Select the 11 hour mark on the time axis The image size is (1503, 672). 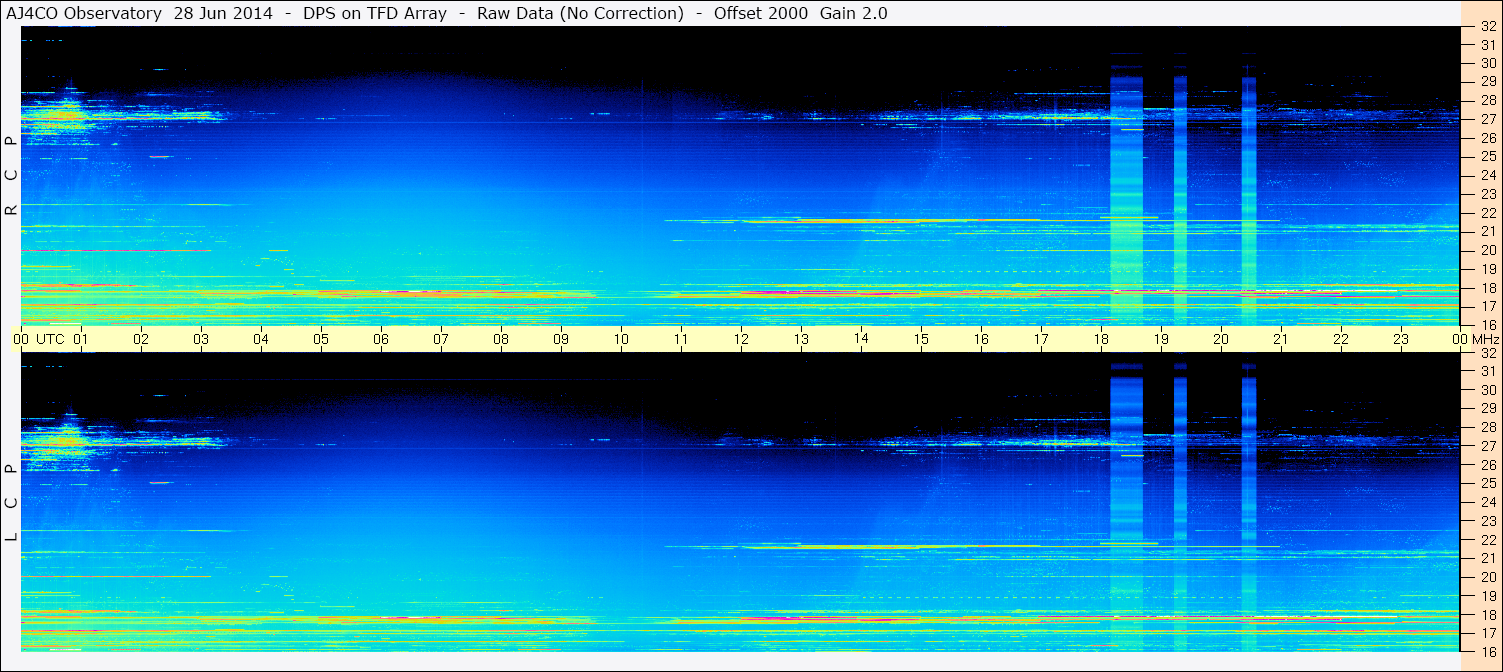click(x=681, y=339)
